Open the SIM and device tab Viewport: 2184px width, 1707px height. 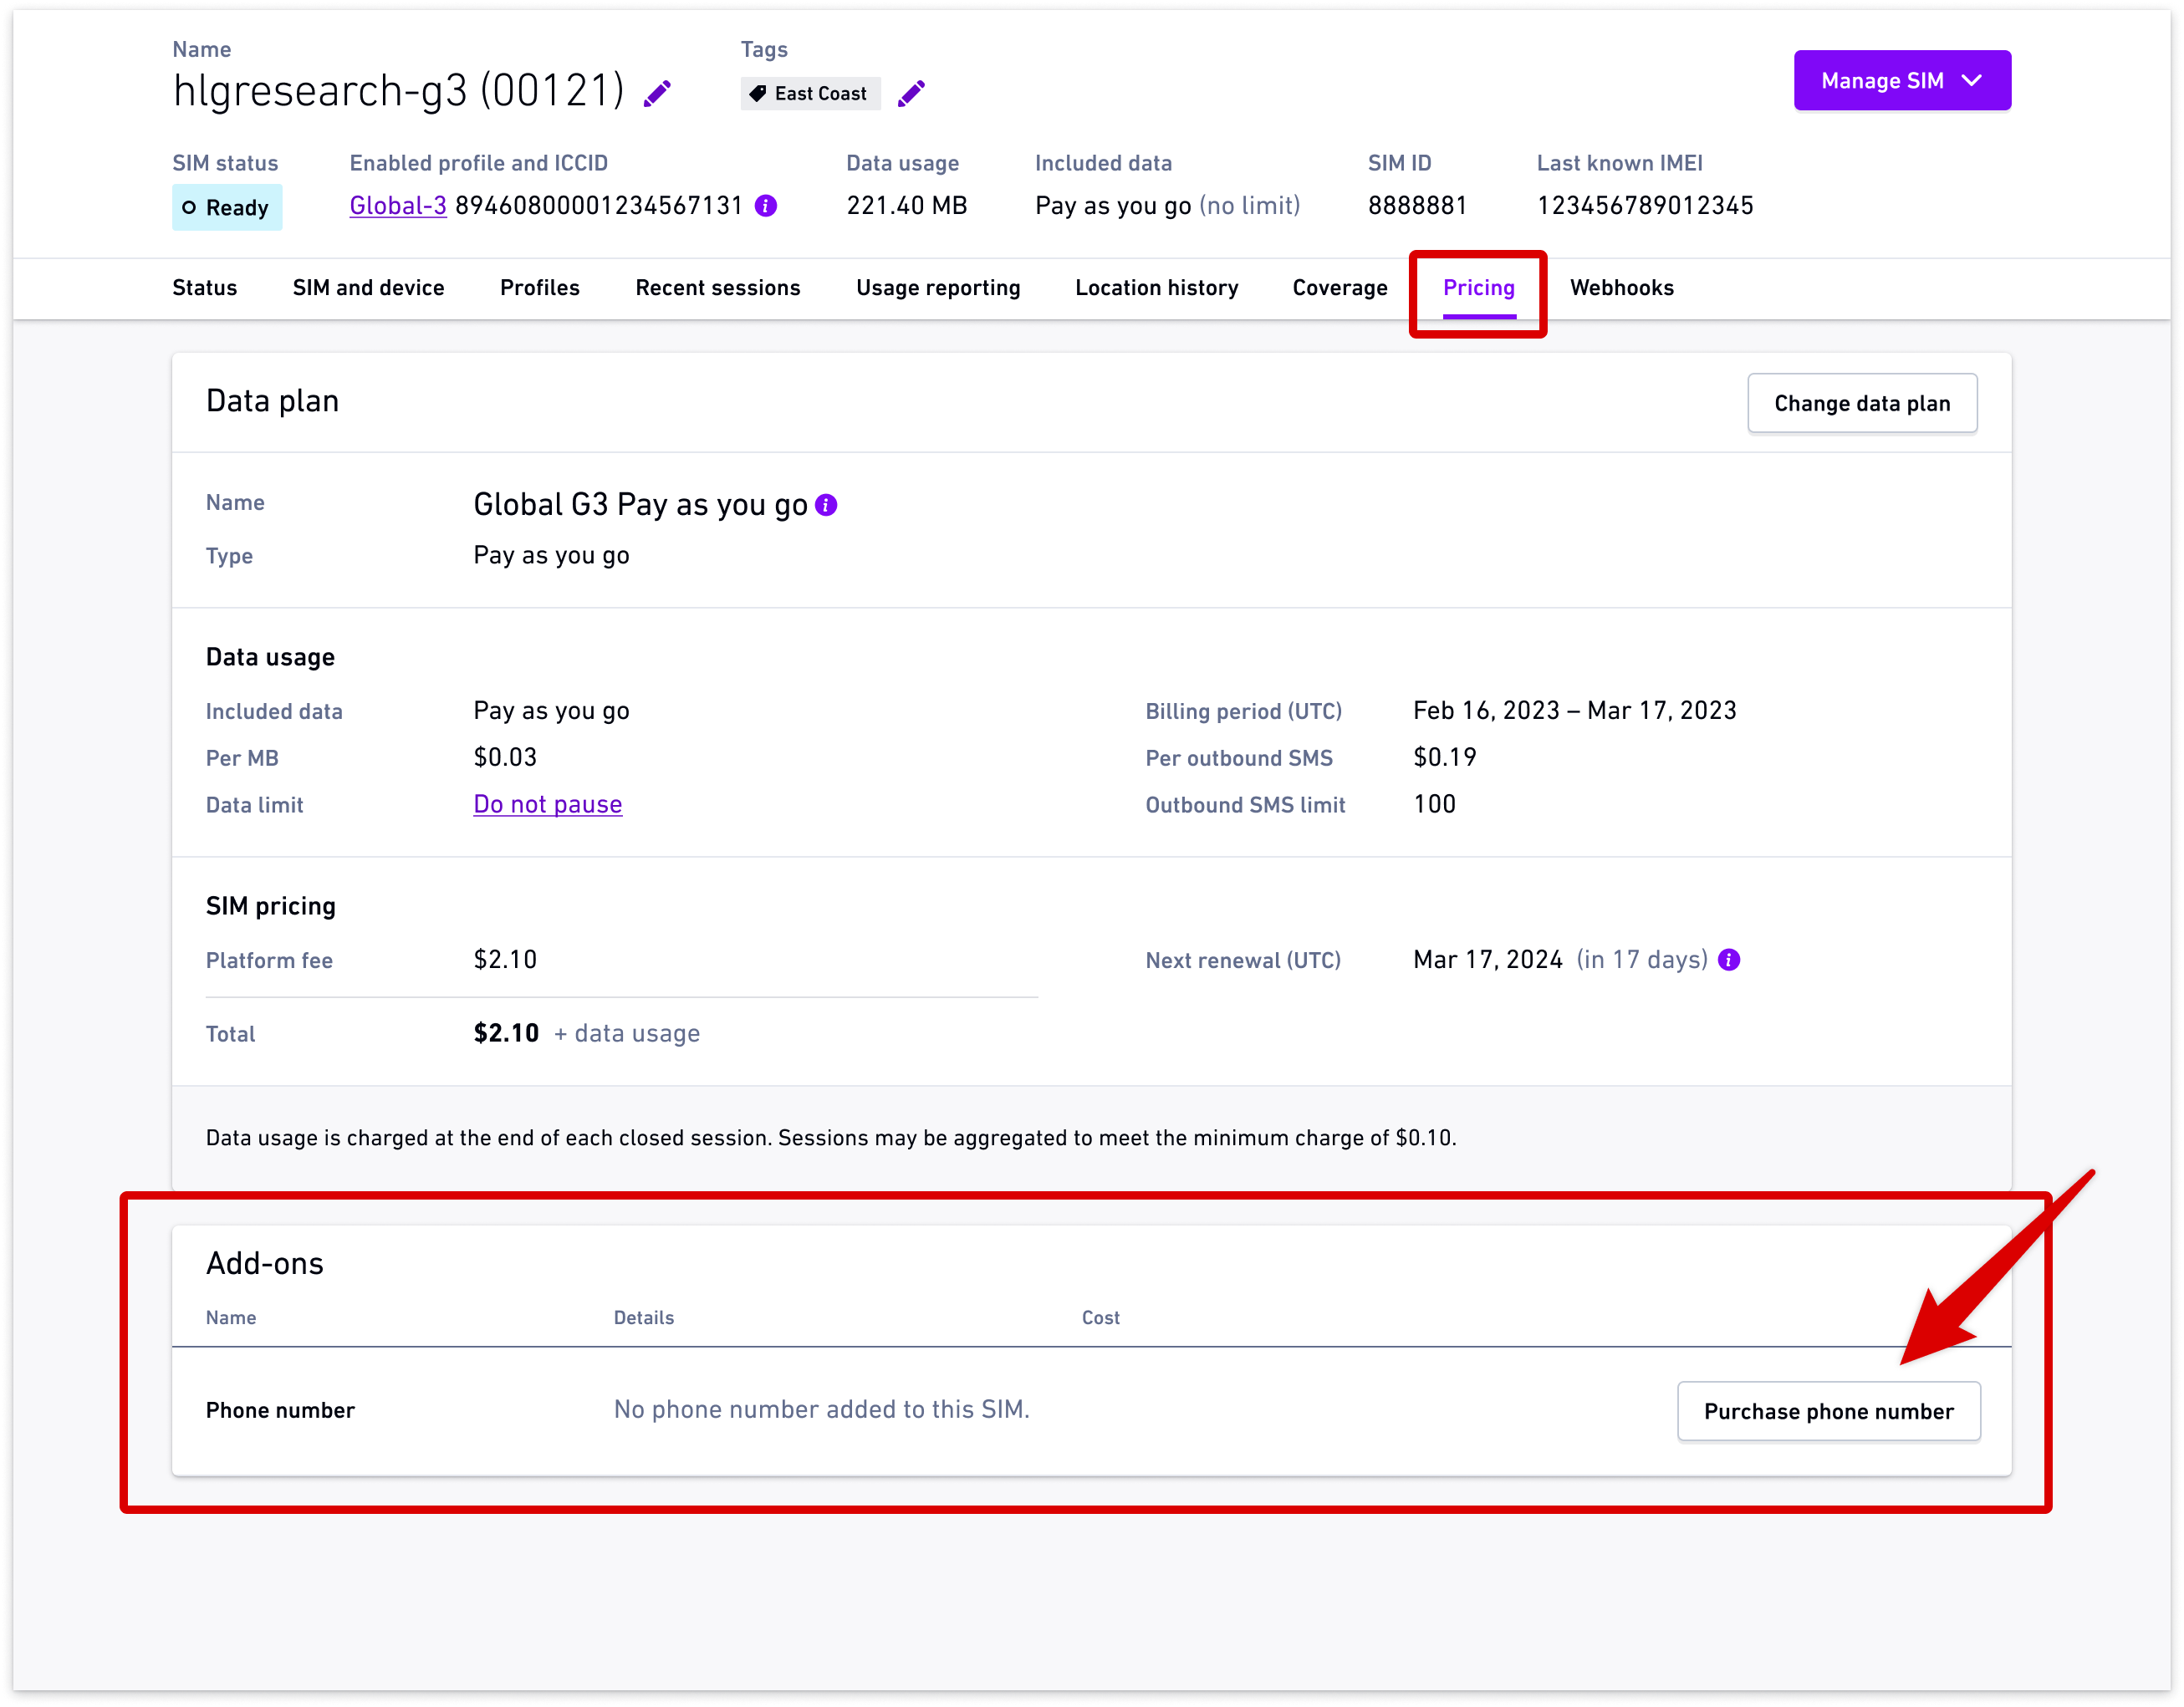(368, 288)
